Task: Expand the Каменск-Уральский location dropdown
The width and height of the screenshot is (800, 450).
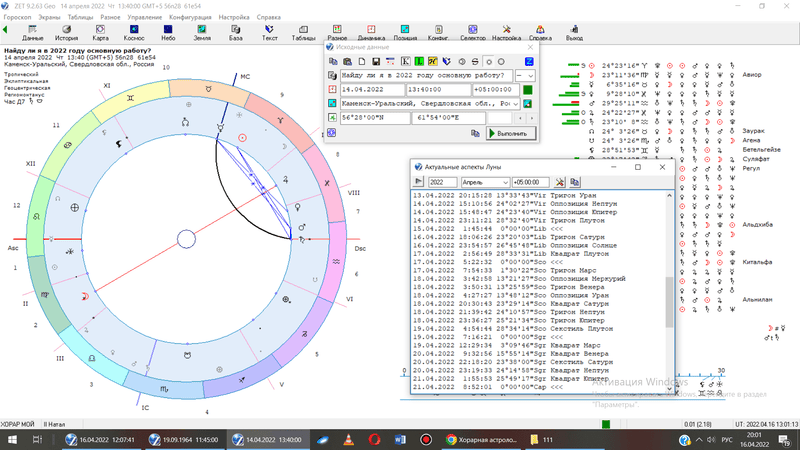Action: [x=517, y=103]
